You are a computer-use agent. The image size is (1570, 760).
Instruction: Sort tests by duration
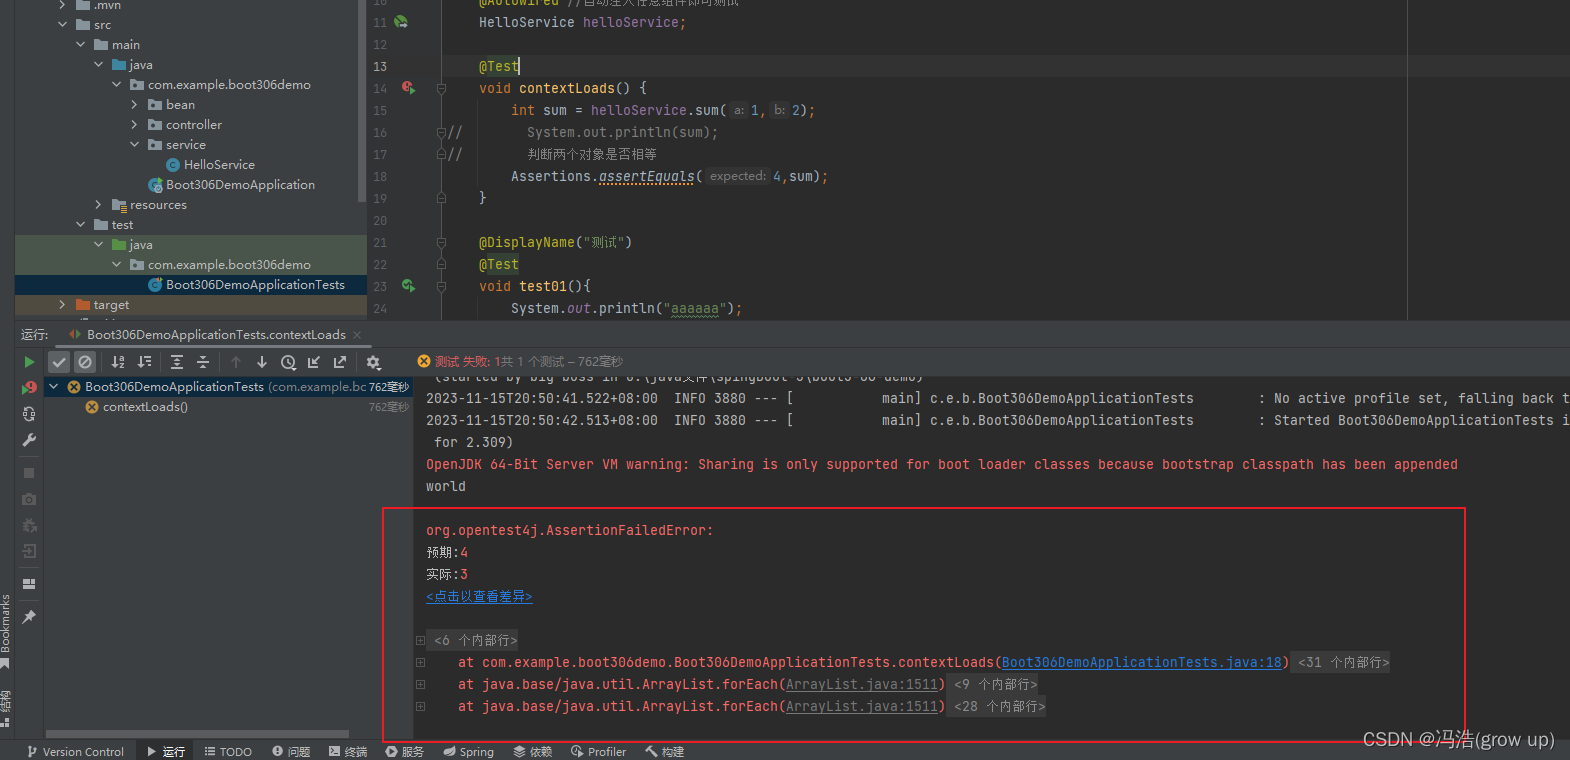[144, 362]
